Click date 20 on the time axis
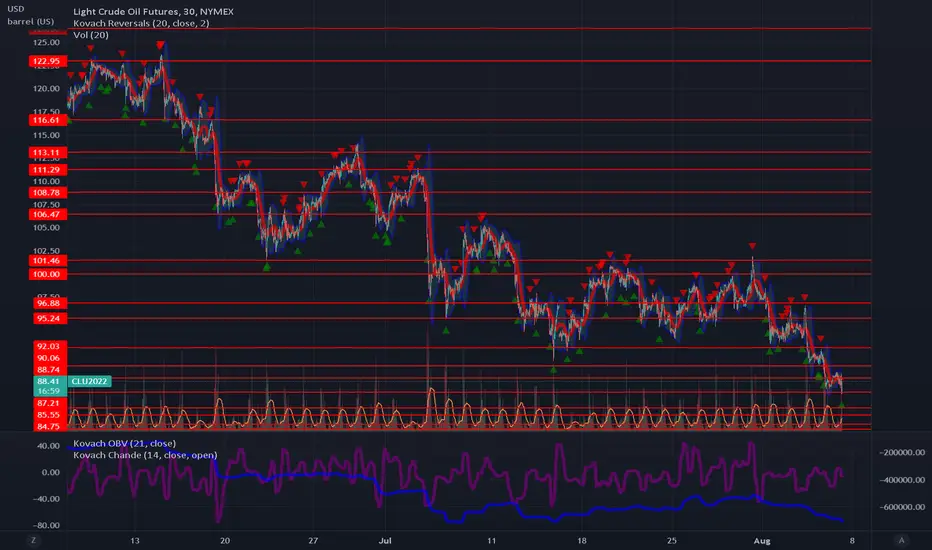This screenshot has height=550, width=932. [x=225, y=540]
